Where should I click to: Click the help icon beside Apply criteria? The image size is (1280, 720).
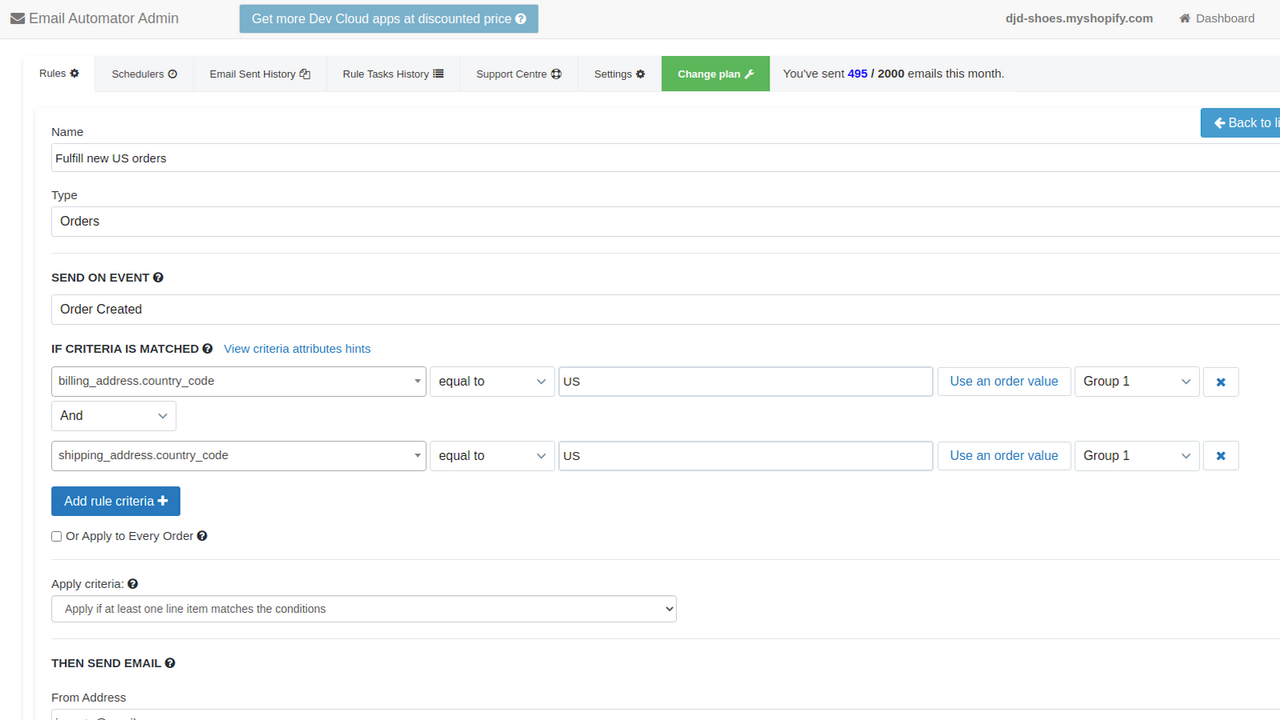click(133, 584)
